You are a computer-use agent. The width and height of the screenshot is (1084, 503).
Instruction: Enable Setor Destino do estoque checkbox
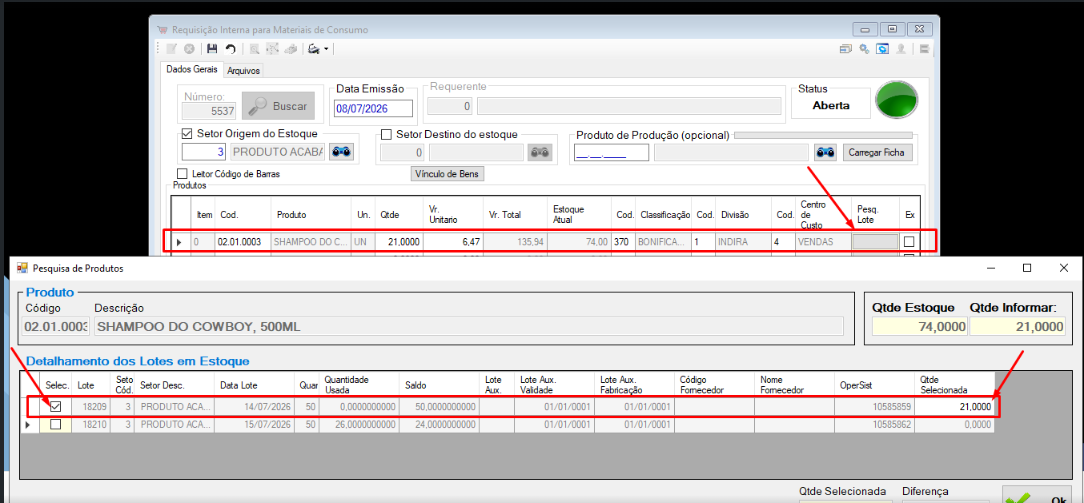[x=386, y=134]
